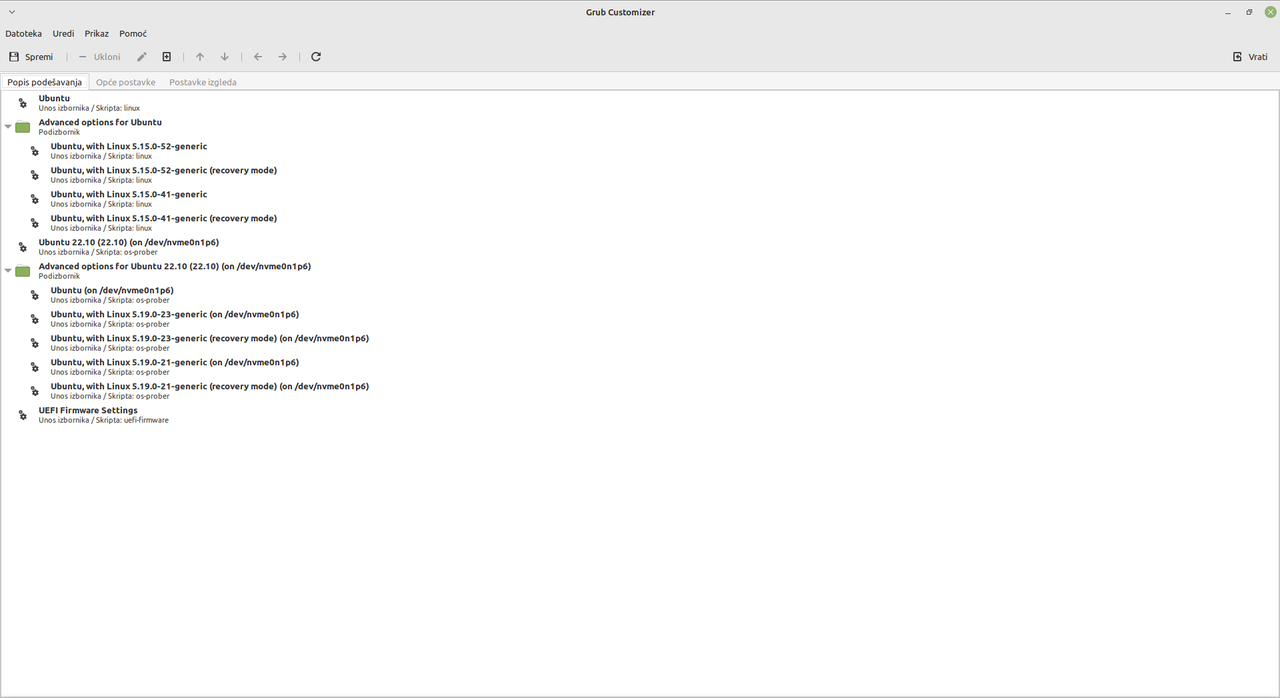Click the Ukloni remove button
Viewport: 1280px width, 698px height.
[x=99, y=57]
